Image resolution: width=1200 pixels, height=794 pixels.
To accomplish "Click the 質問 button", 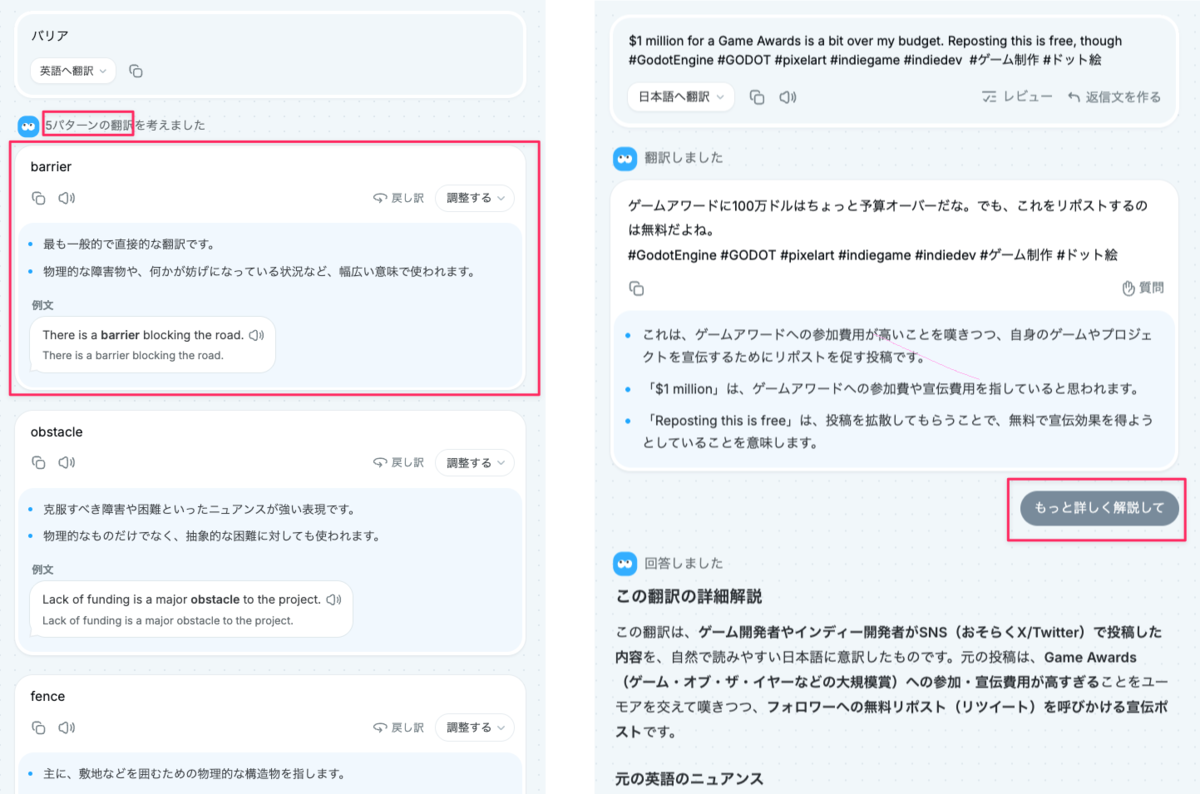I will [x=1143, y=288].
